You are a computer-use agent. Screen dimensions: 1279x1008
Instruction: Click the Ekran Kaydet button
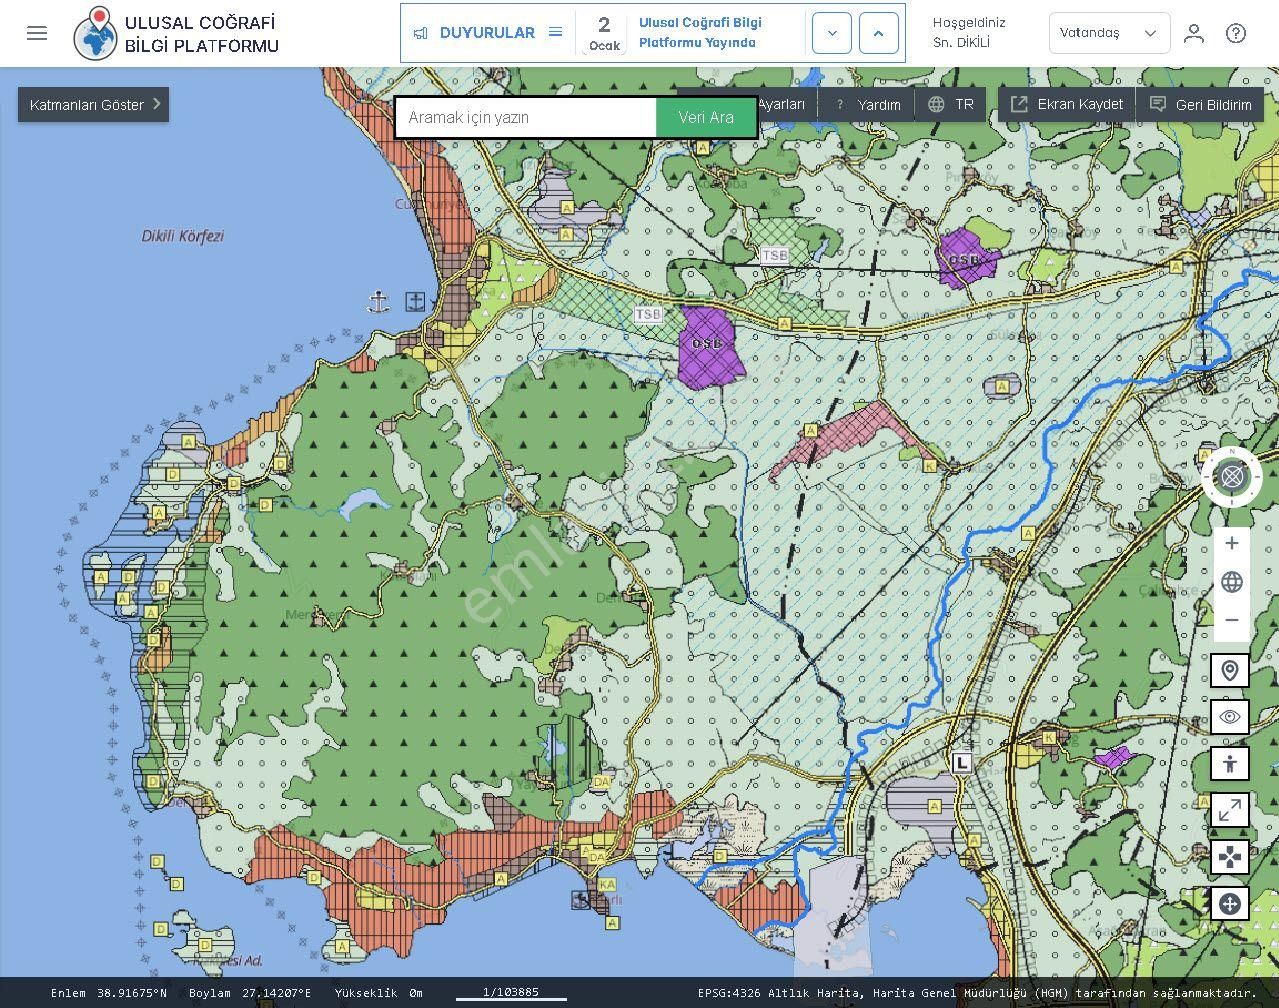(x=1066, y=105)
